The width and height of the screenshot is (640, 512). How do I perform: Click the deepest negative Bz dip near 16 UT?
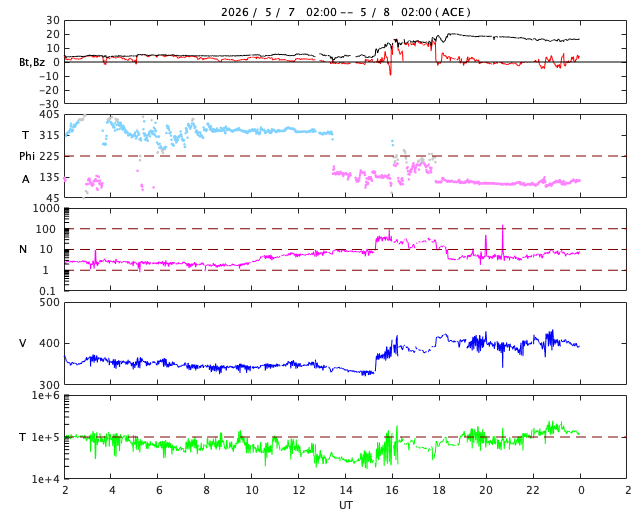click(x=390, y=70)
